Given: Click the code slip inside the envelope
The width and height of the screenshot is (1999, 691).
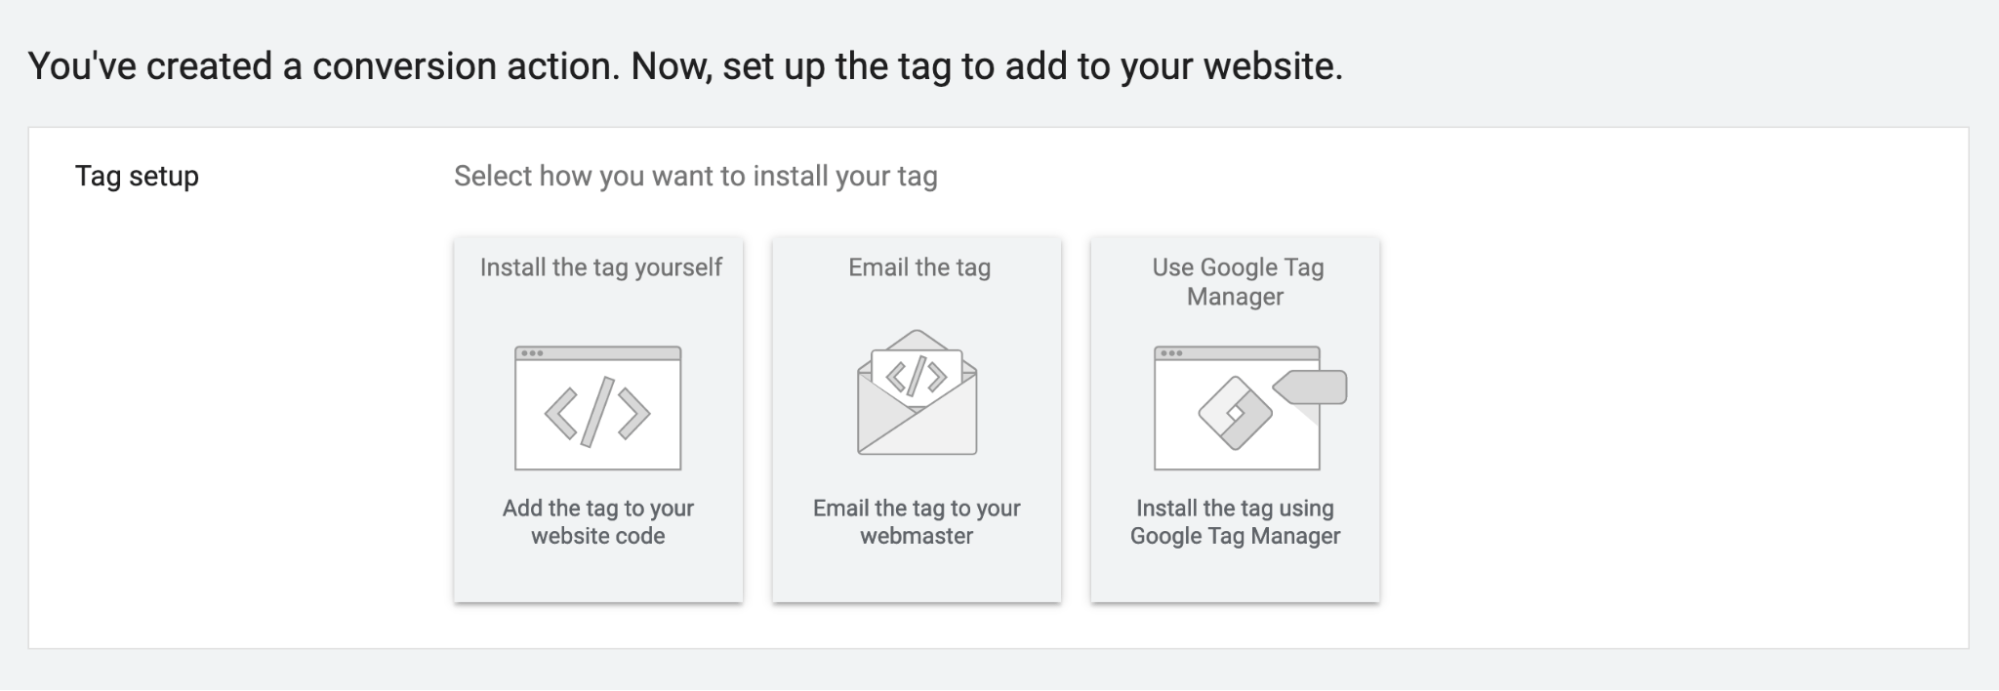Looking at the screenshot, I should (x=916, y=374).
